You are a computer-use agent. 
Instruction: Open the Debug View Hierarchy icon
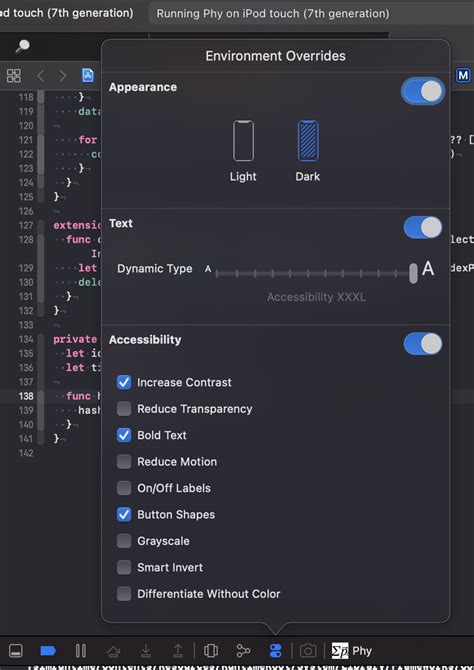[211, 651]
